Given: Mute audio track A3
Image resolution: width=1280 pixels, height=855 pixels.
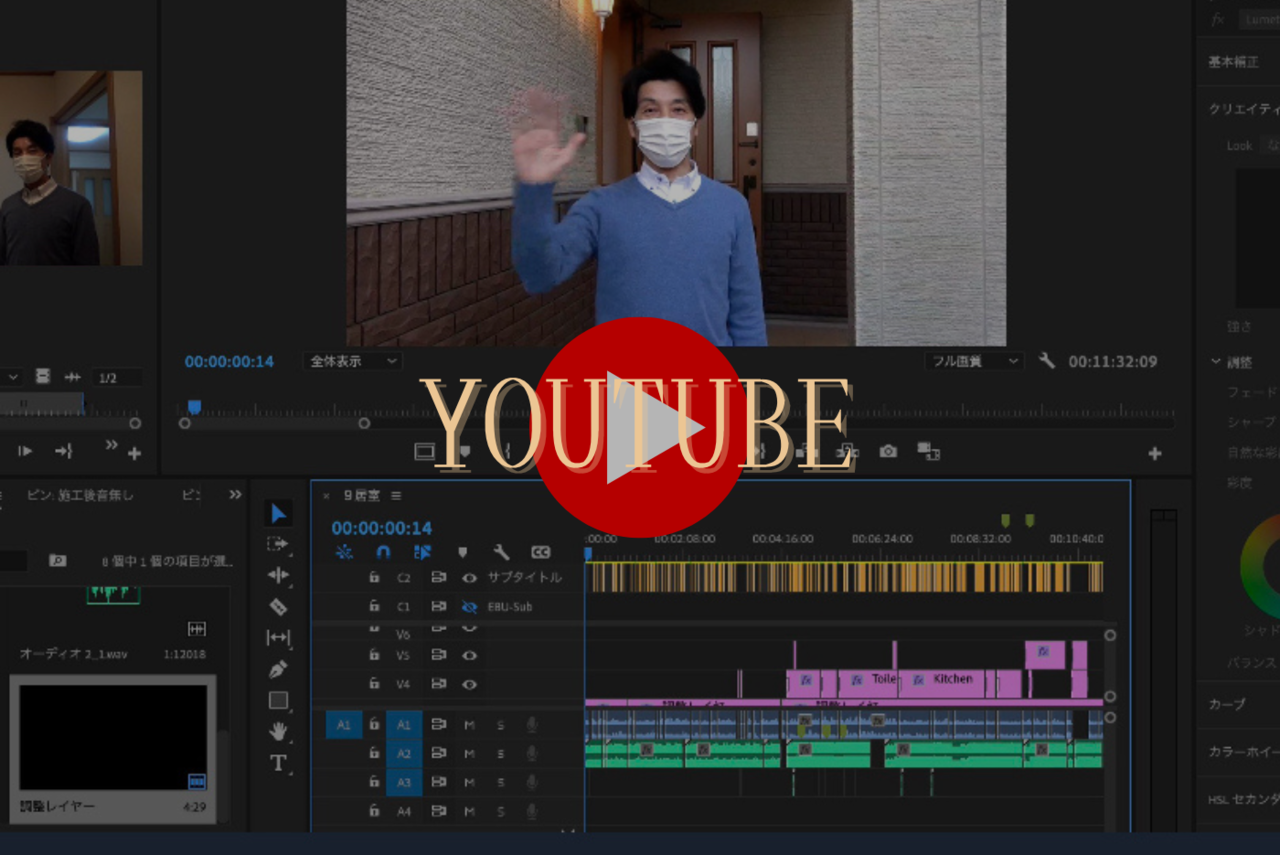Looking at the screenshot, I should (x=469, y=782).
